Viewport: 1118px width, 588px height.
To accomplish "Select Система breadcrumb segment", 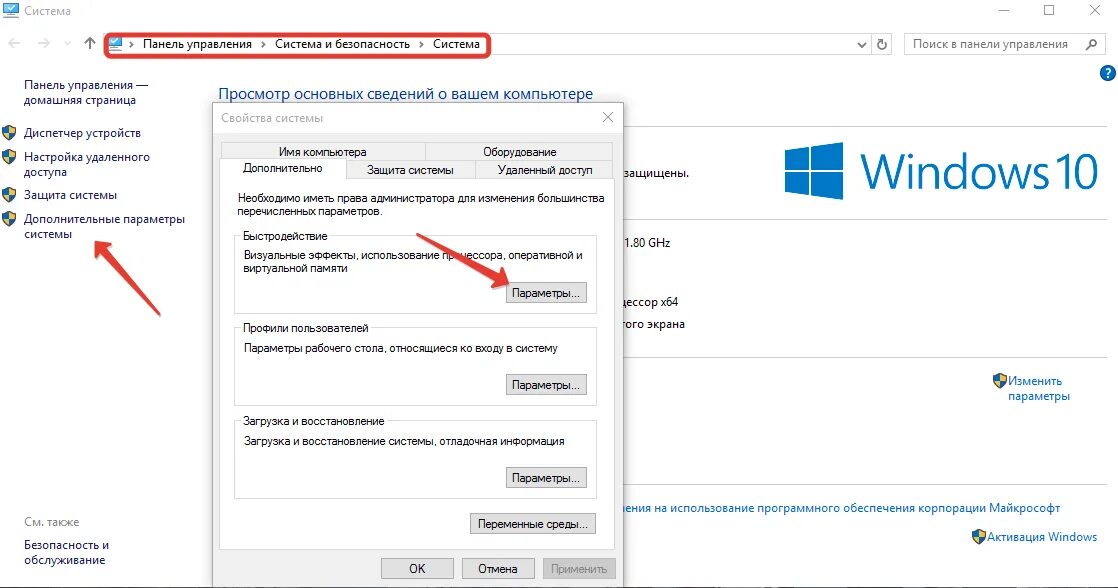I will click(456, 44).
